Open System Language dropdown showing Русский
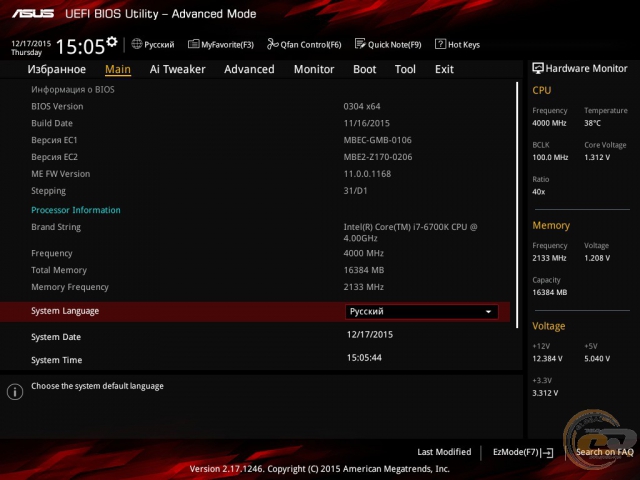This screenshot has width=640, height=480. click(x=422, y=312)
